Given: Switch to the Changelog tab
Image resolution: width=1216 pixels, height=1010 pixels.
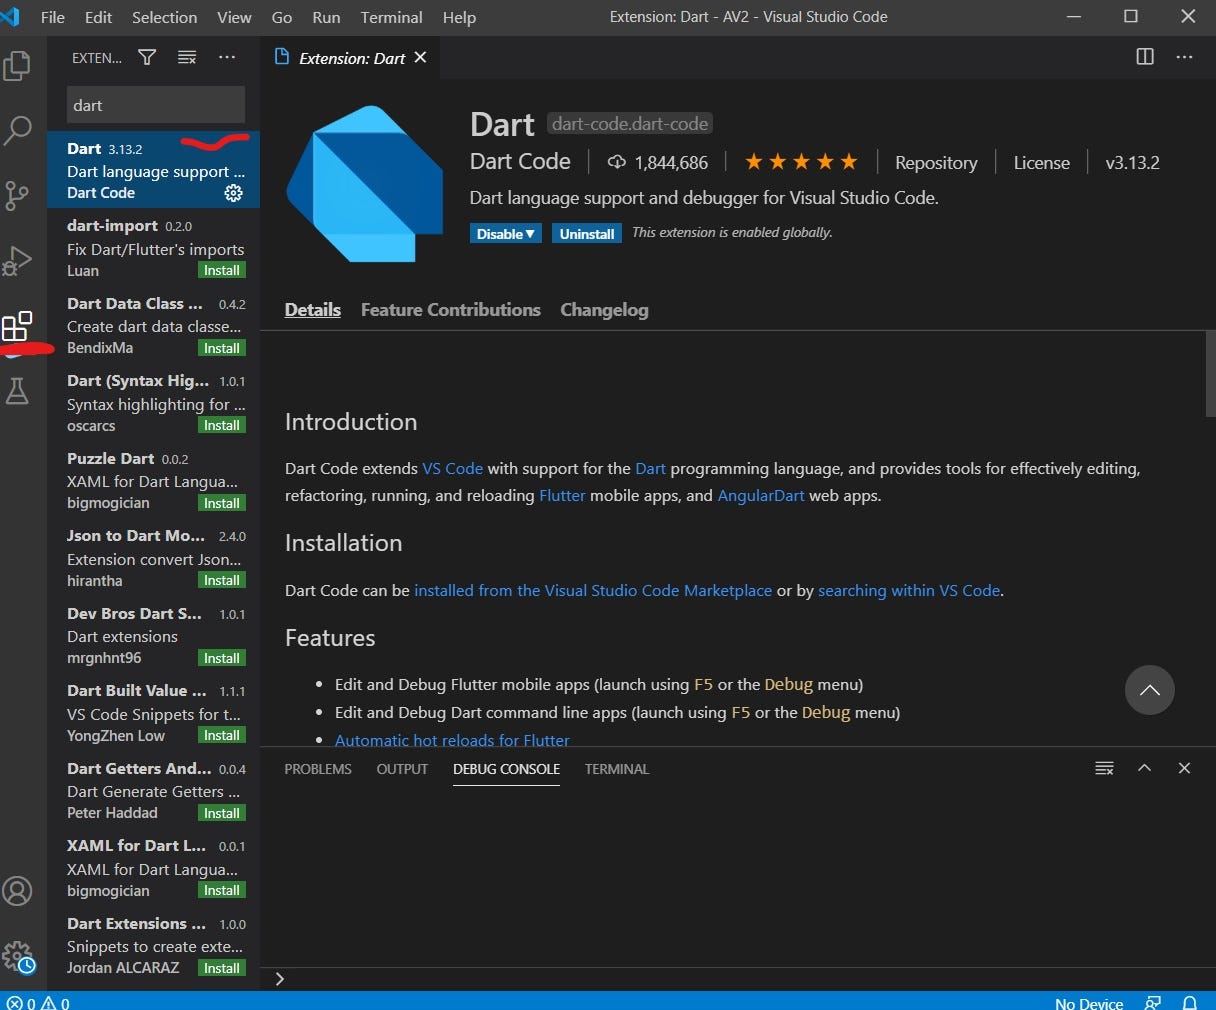Looking at the screenshot, I should [x=604, y=310].
